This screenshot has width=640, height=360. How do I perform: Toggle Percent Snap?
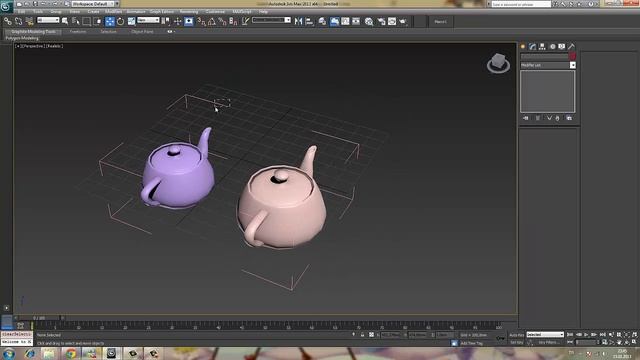pyautogui.click(x=222, y=21)
